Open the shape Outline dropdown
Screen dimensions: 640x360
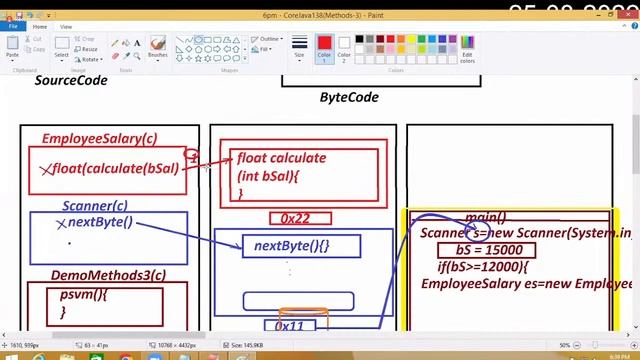click(267, 39)
